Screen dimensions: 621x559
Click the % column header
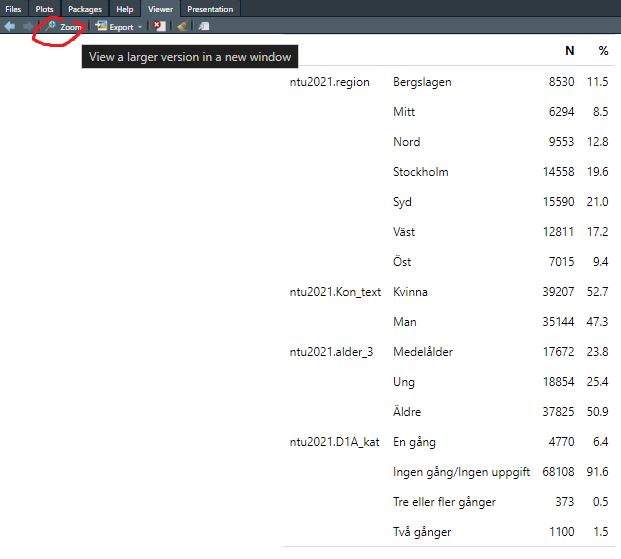tap(603, 51)
